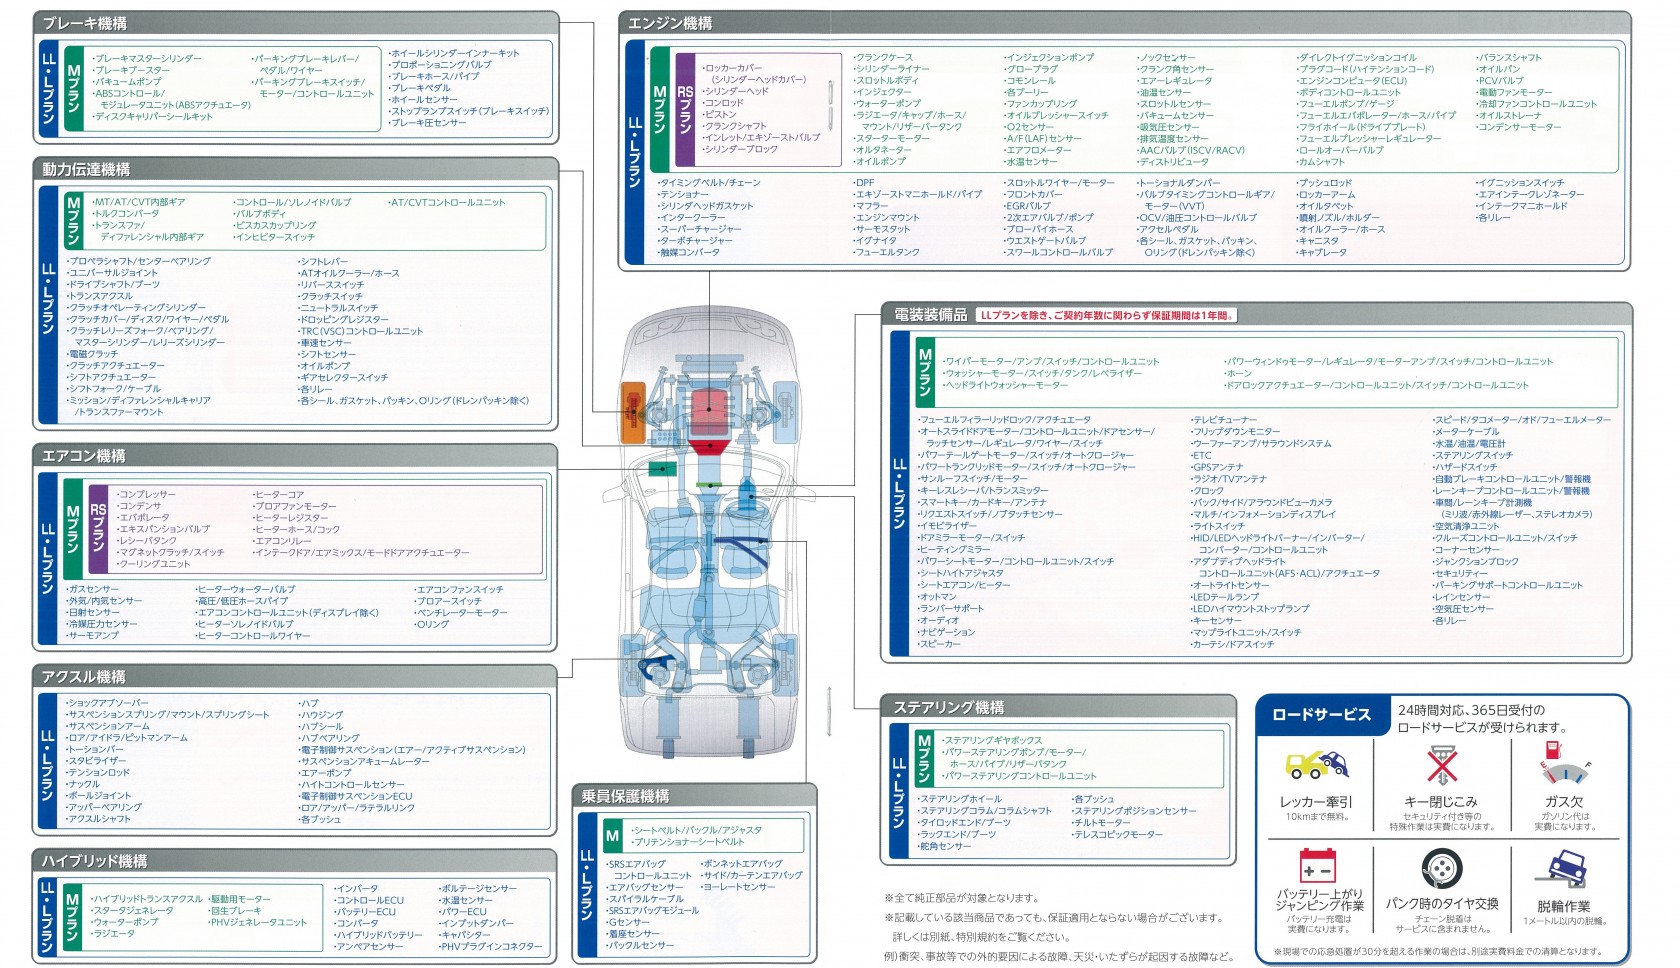Image resolution: width=1680 pixels, height=968 pixels.
Task: Click the crossed-out key icon for キー閉じこみ
Action: tap(1441, 766)
